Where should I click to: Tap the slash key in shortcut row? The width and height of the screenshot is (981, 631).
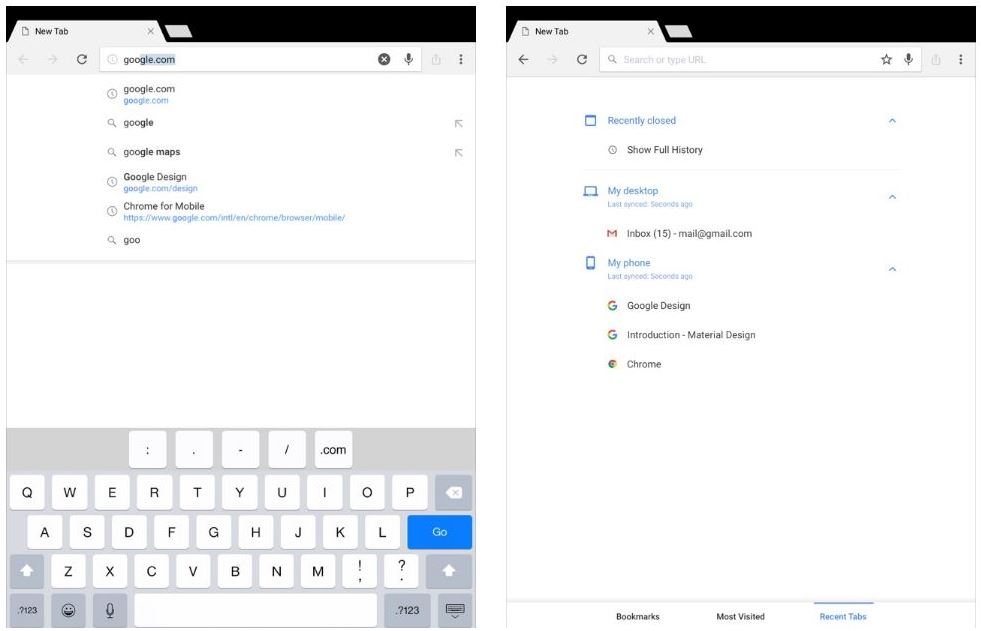287,450
